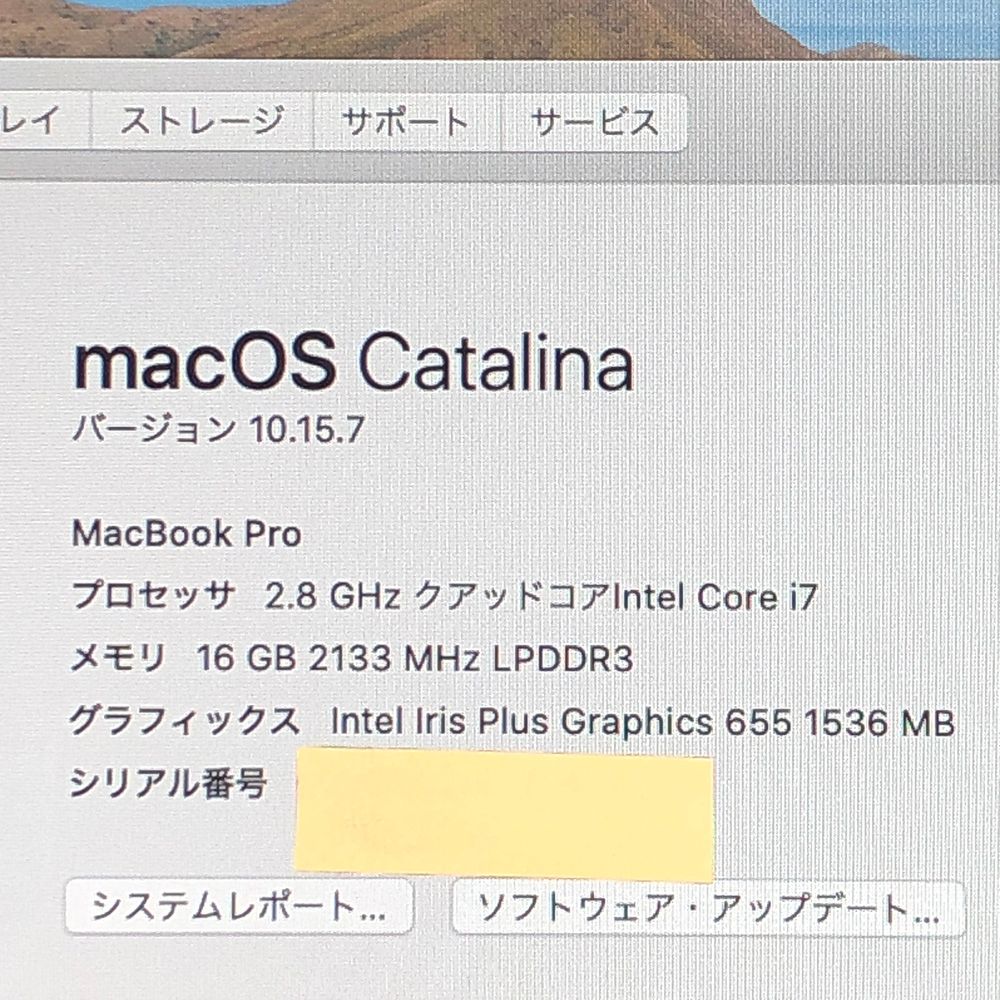Click the プロセッサ label
This screenshot has width=1000, height=1000.
pyautogui.click(x=153, y=595)
